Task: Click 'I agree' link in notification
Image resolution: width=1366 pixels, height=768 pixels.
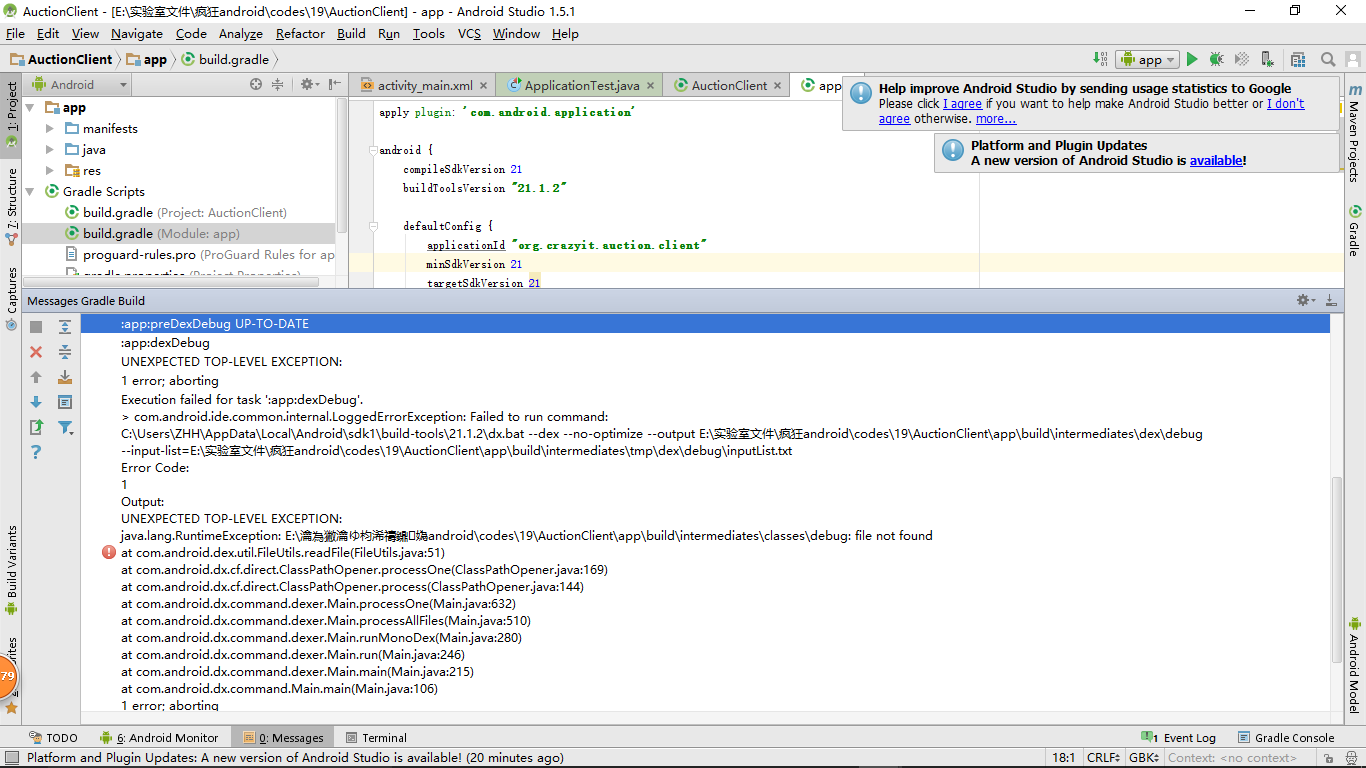Action: [962, 104]
